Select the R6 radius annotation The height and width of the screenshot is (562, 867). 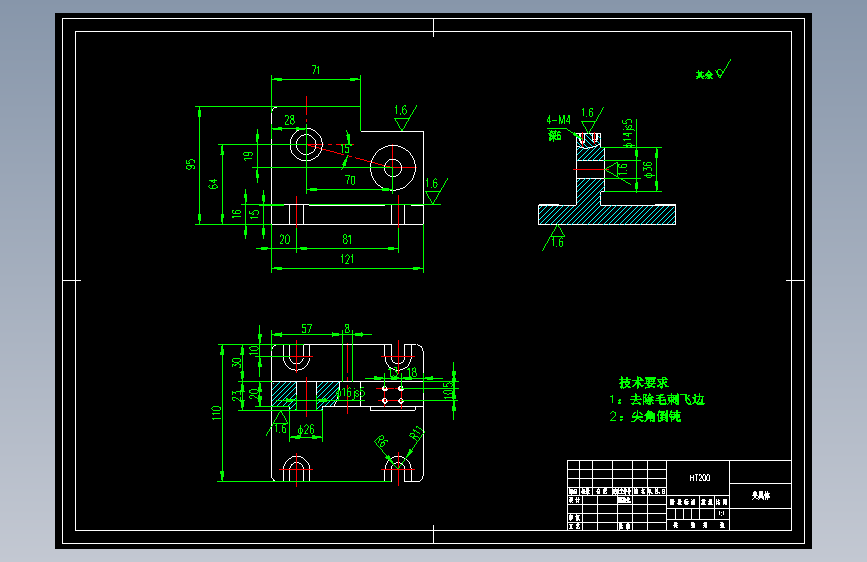[x=382, y=441]
